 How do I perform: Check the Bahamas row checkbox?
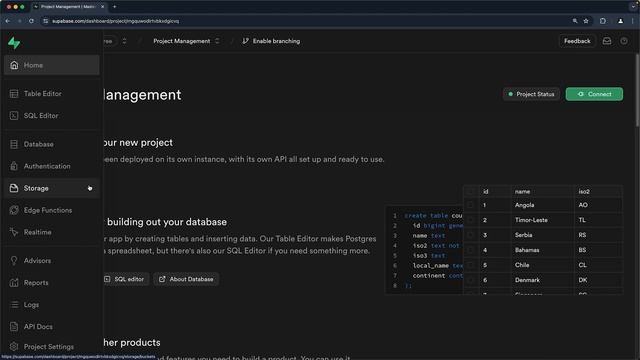point(471,250)
